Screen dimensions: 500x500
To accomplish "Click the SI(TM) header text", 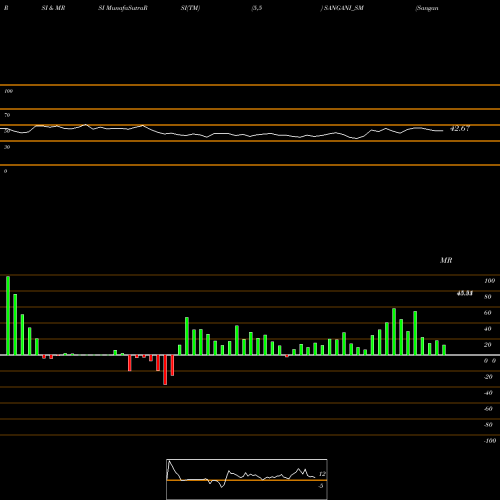I will pyautogui.click(x=190, y=8).
